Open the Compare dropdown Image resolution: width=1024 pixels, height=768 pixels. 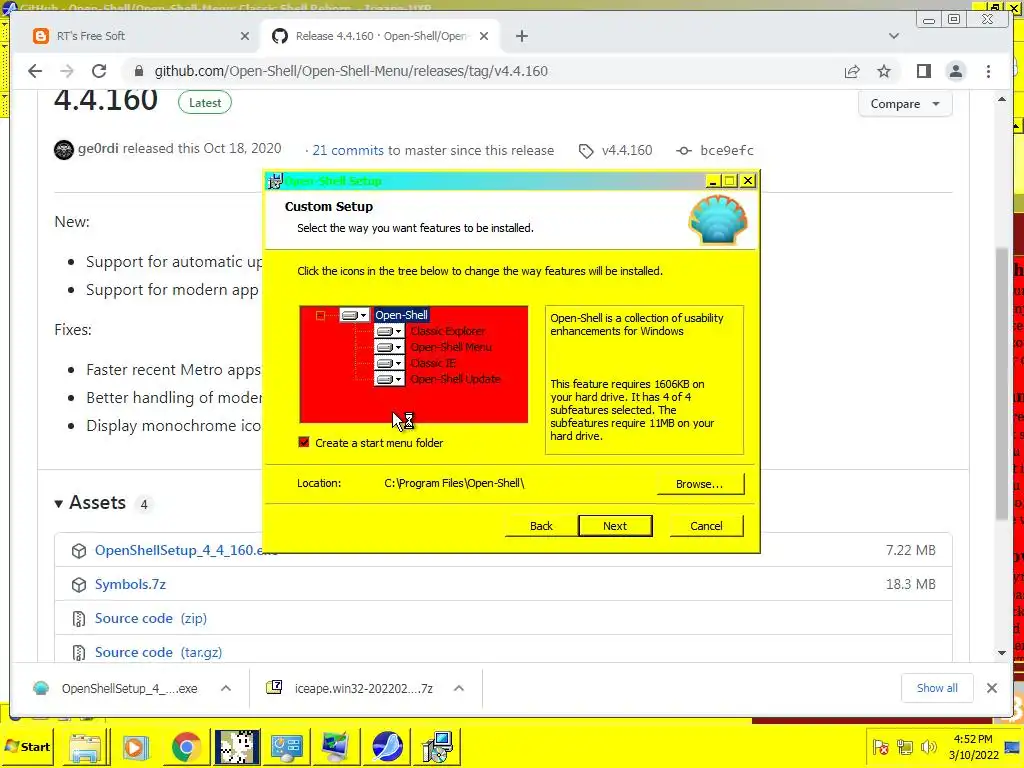pos(904,104)
